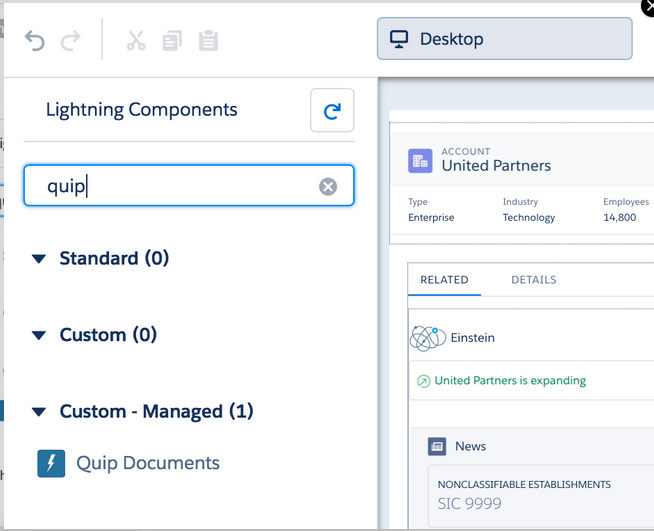The image size is (654, 531).
Task: Switch to the Details tab
Action: [533, 279]
